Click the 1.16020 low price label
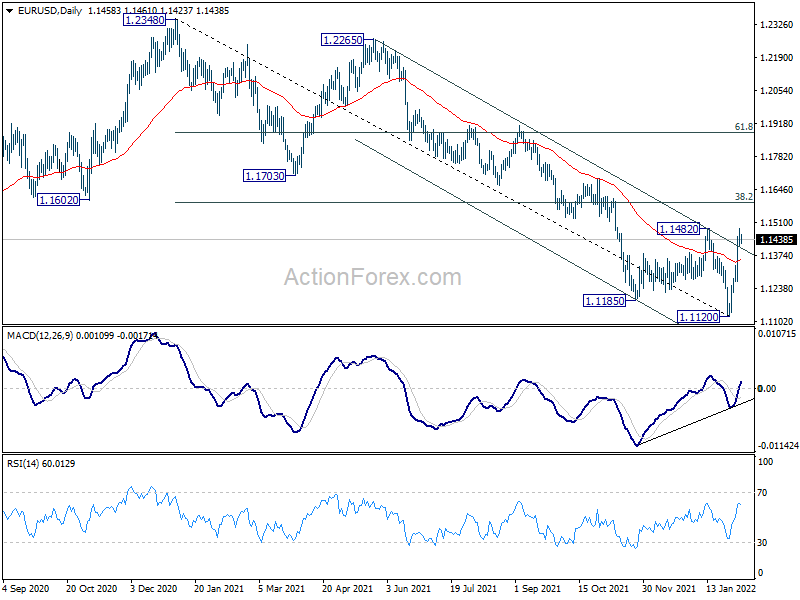Screen dimensions: 800x600 [59, 200]
